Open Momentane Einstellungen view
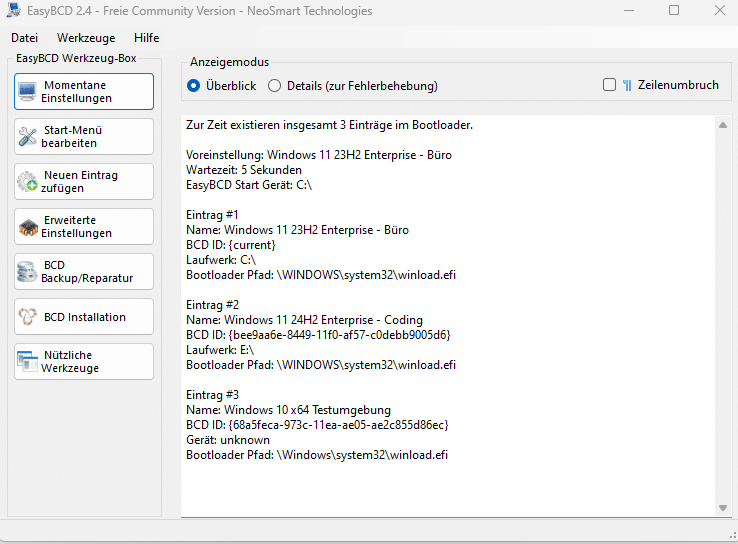The height and width of the screenshot is (544, 738). 84,91
